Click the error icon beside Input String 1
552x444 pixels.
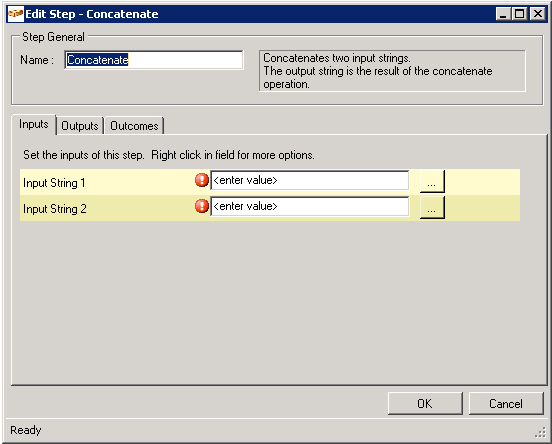click(202, 180)
